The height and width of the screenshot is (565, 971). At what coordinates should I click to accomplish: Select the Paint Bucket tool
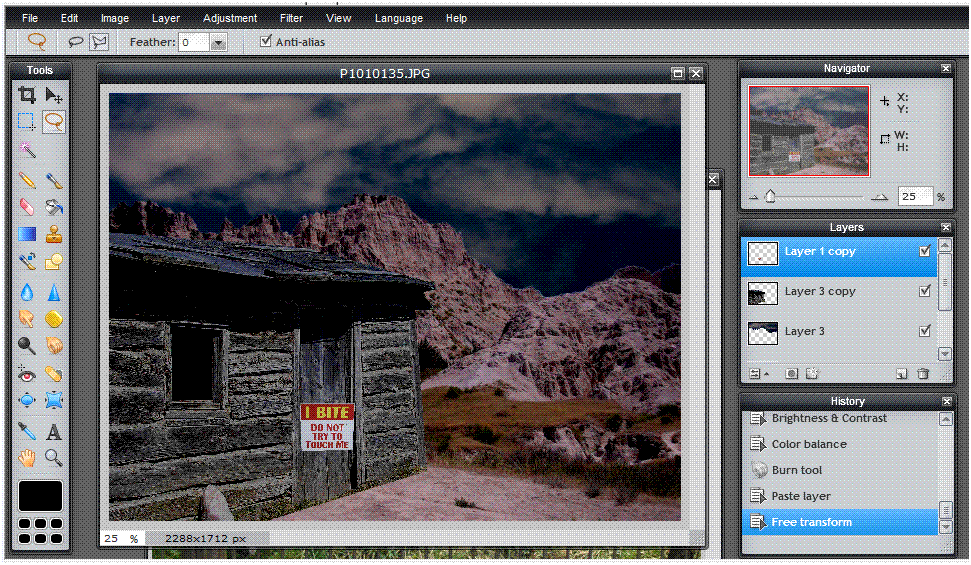pos(54,208)
